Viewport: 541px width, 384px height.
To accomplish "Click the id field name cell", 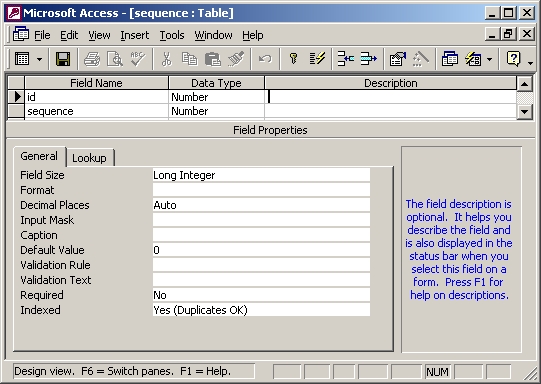I will pyautogui.click(x=96, y=97).
